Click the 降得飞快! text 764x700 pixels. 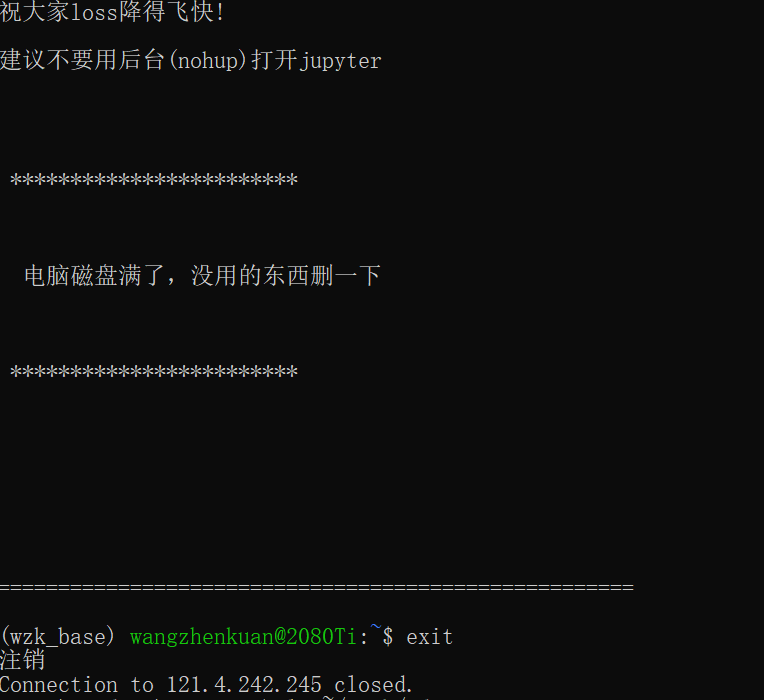point(172,12)
